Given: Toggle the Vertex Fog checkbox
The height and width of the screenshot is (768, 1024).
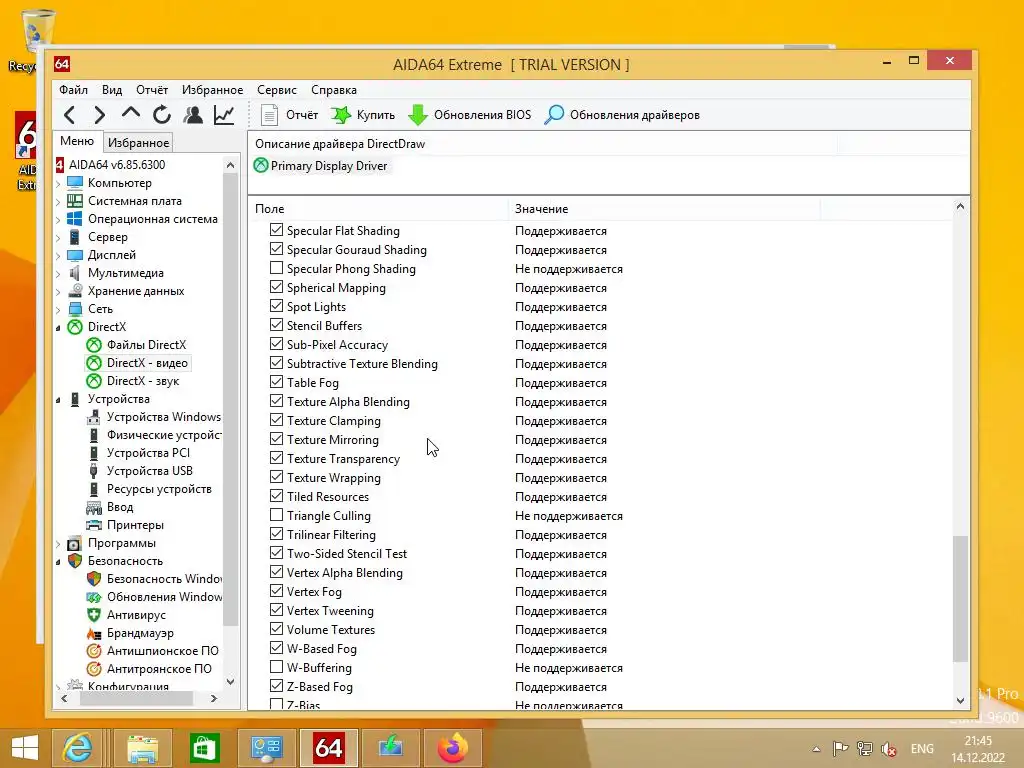Looking at the screenshot, I should point(276,590).
